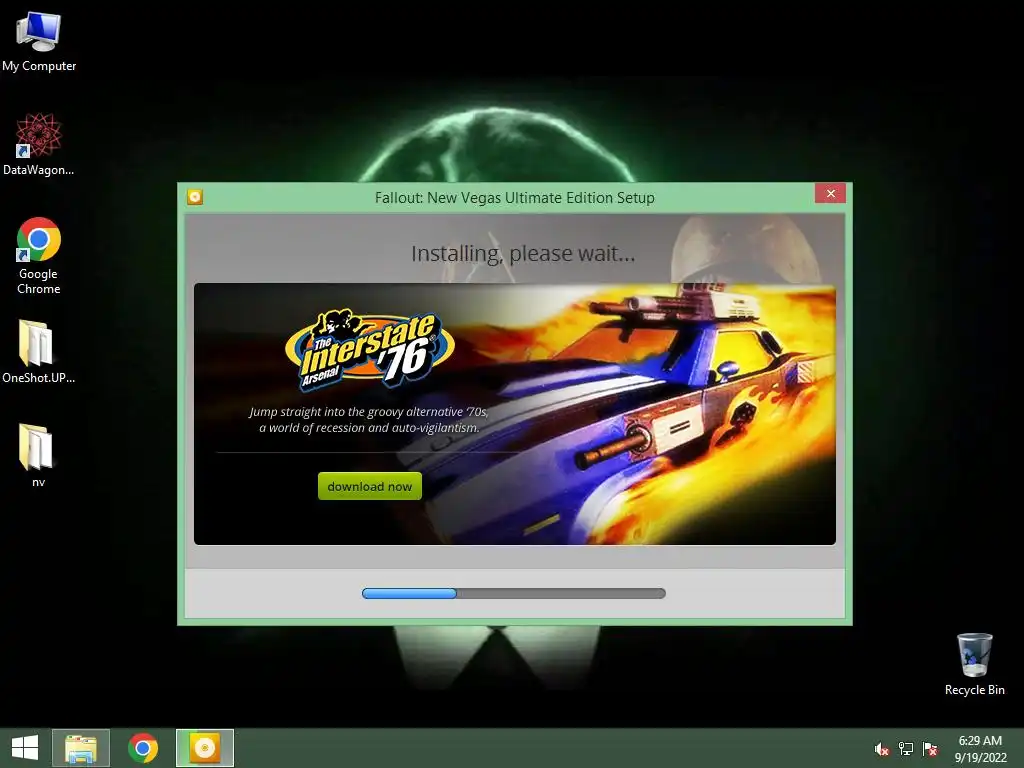Click the "Jump straight into the groovy" tagline
This screenshot has height=768, width=1024.
[369, 419]
